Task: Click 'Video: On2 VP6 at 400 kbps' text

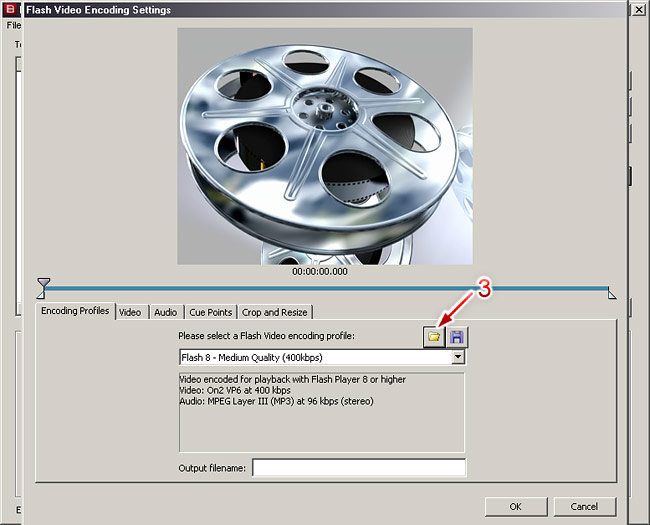Action: tap(235, 390)
